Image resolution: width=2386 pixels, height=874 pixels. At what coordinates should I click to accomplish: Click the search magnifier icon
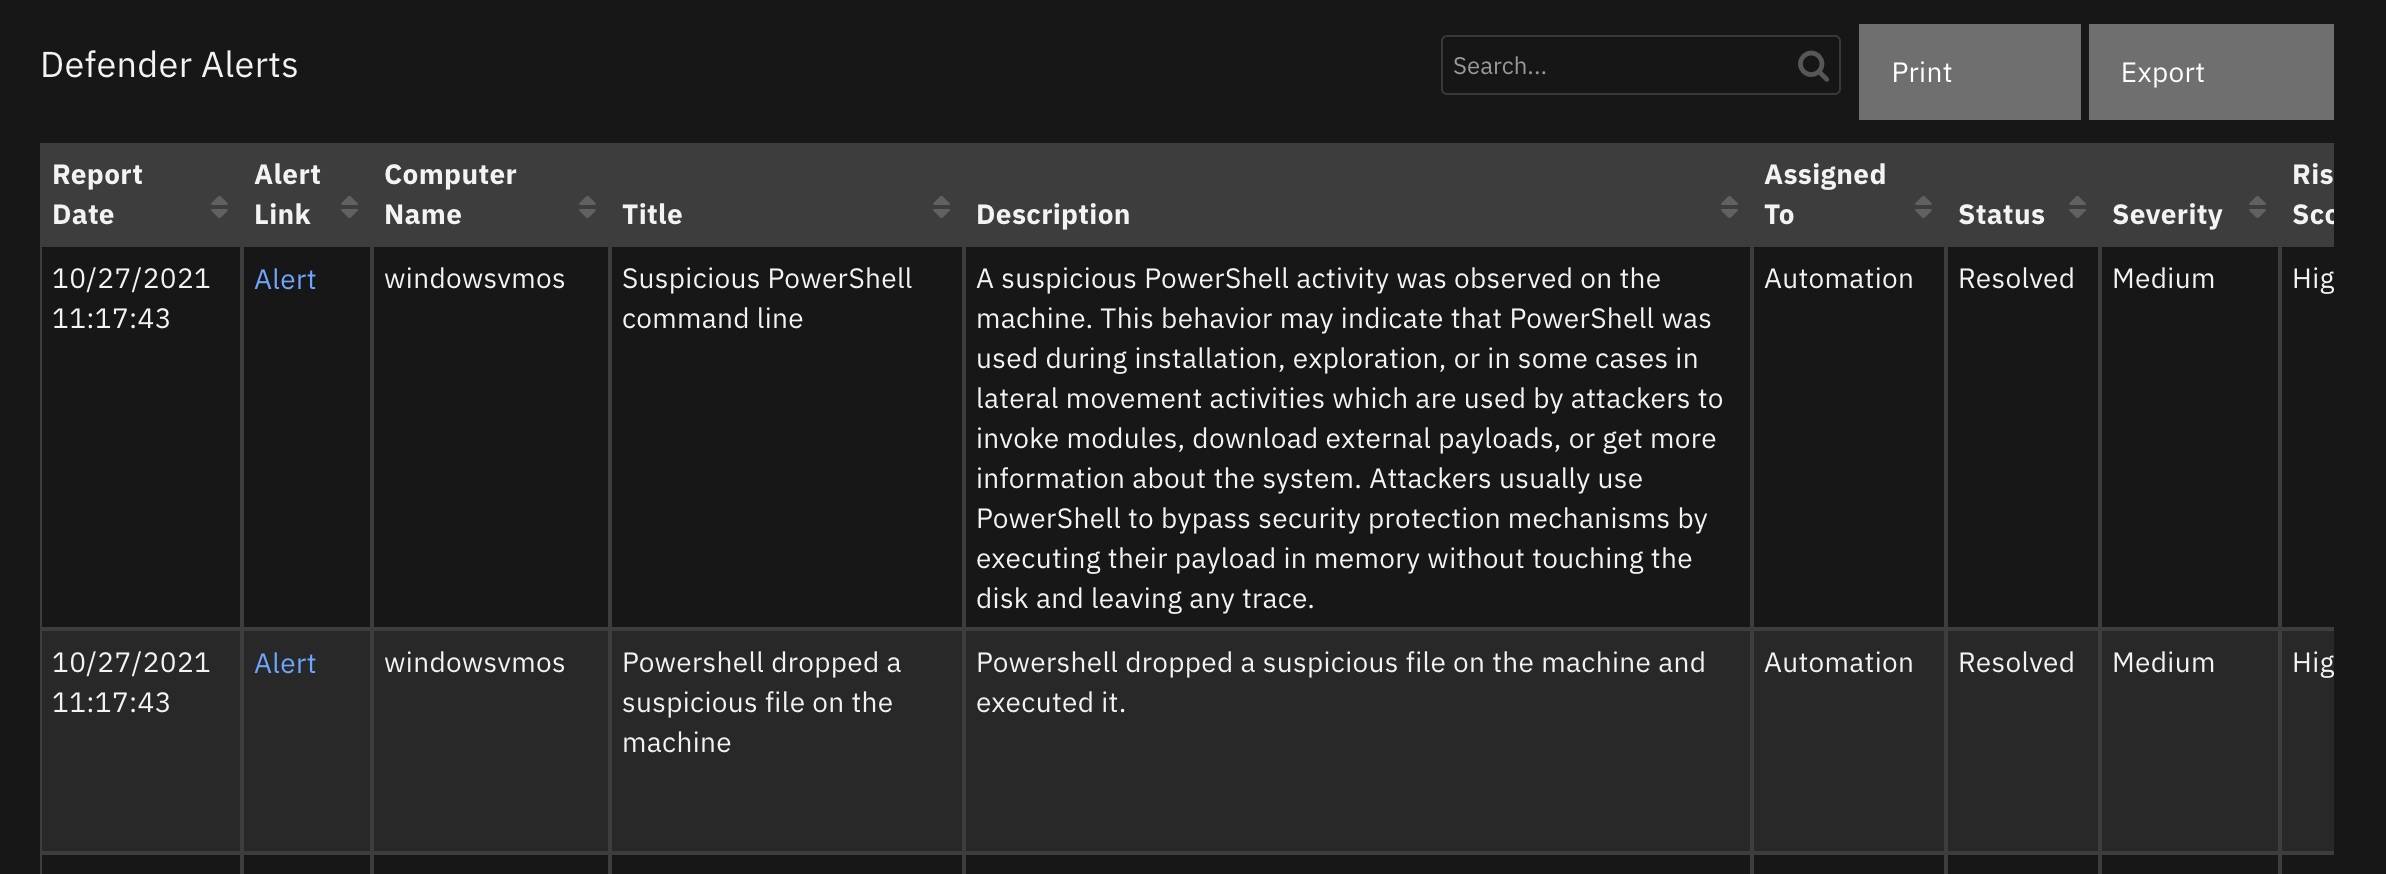pos(1813,66)
